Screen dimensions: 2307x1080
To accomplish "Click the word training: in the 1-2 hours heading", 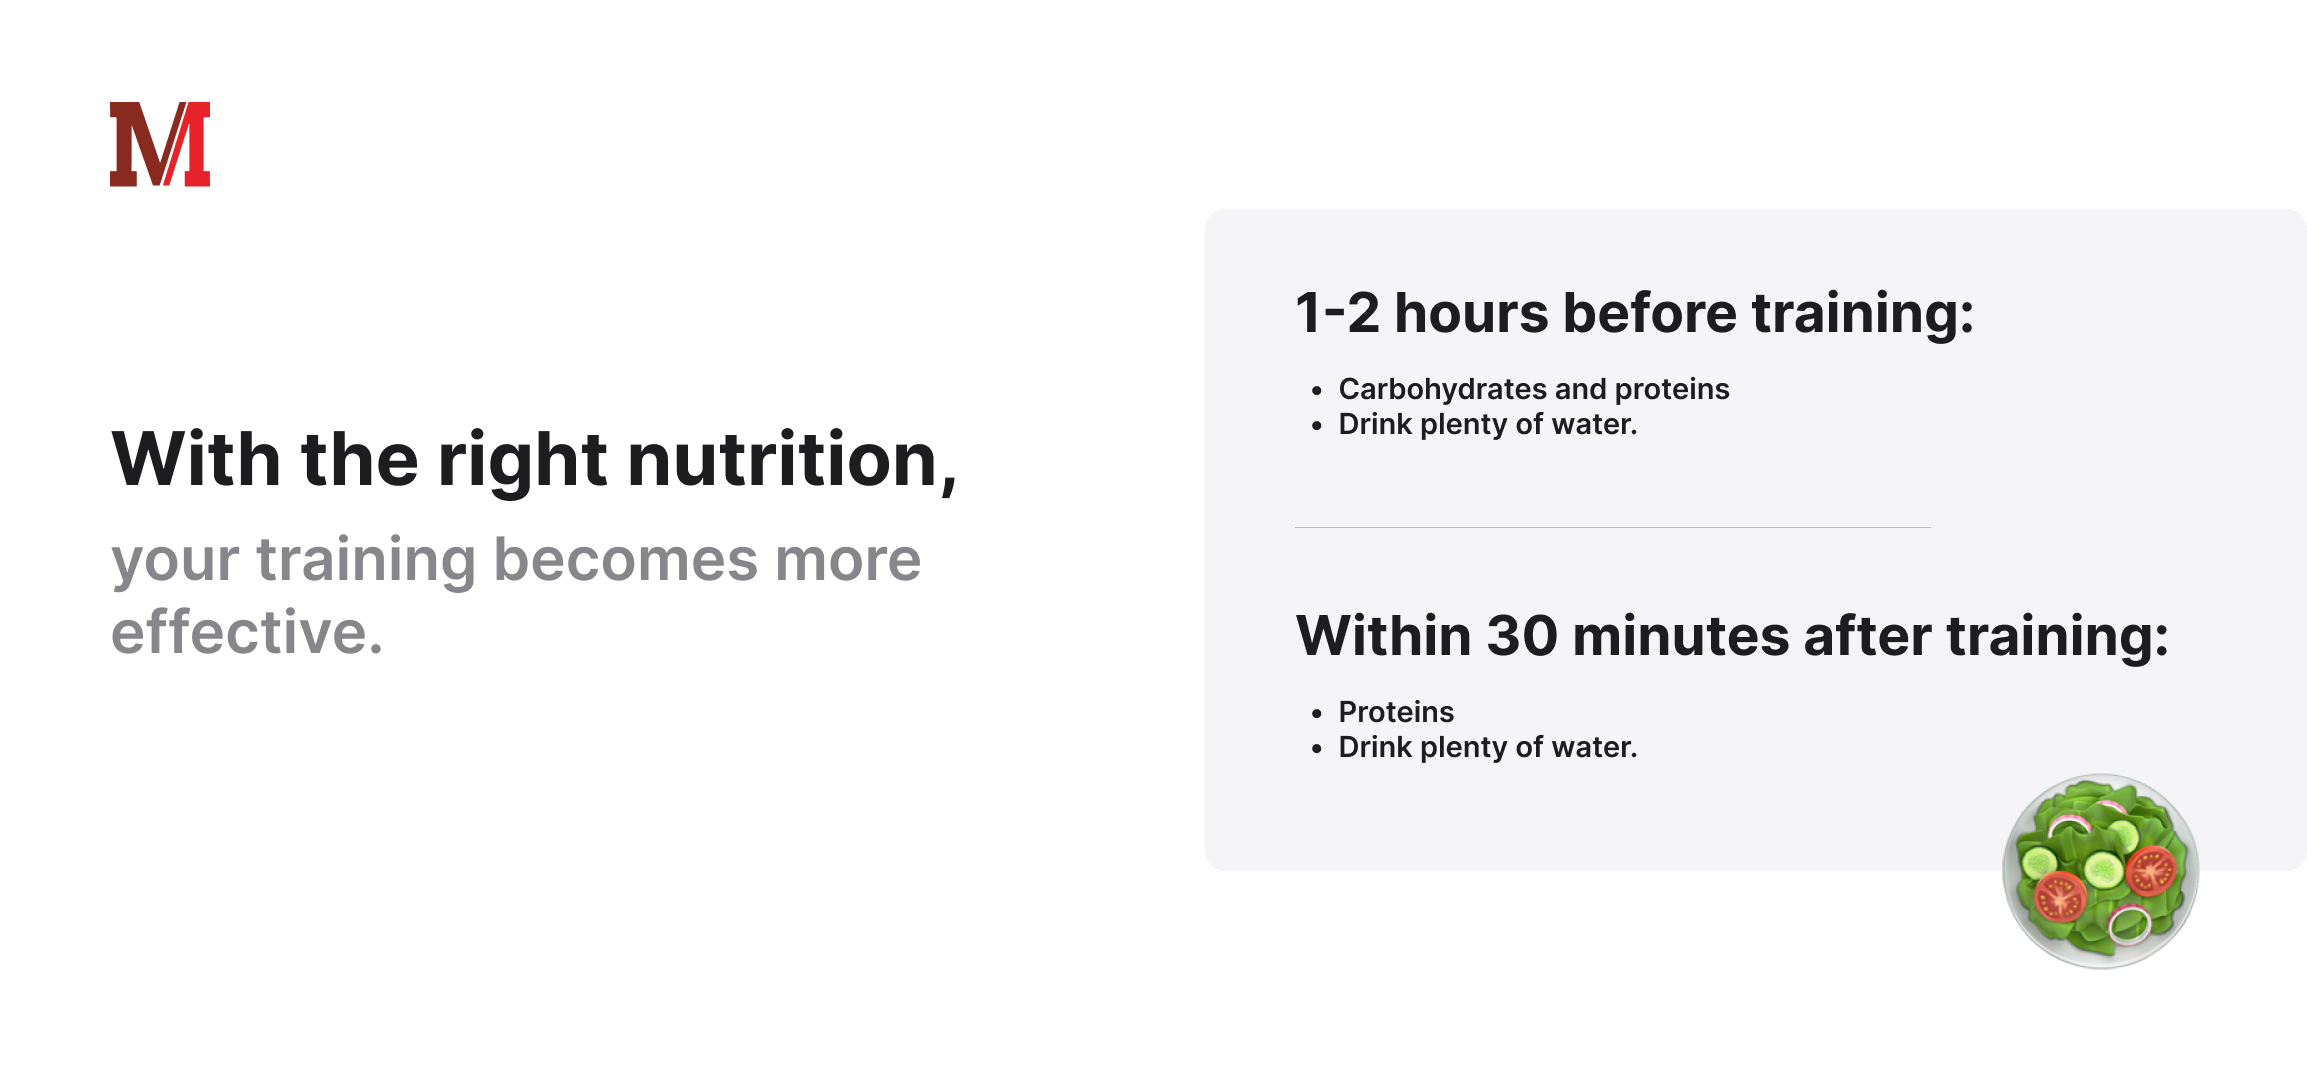I will [1863, 313].
